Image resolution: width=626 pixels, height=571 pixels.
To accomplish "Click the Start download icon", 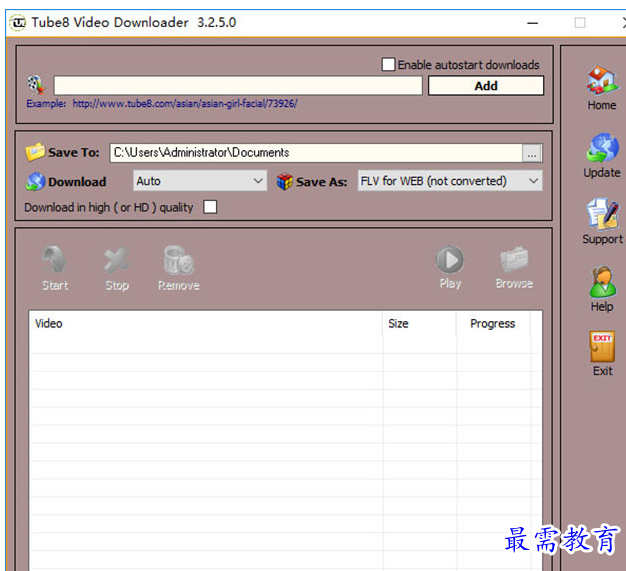I will (x=54, y=260).
